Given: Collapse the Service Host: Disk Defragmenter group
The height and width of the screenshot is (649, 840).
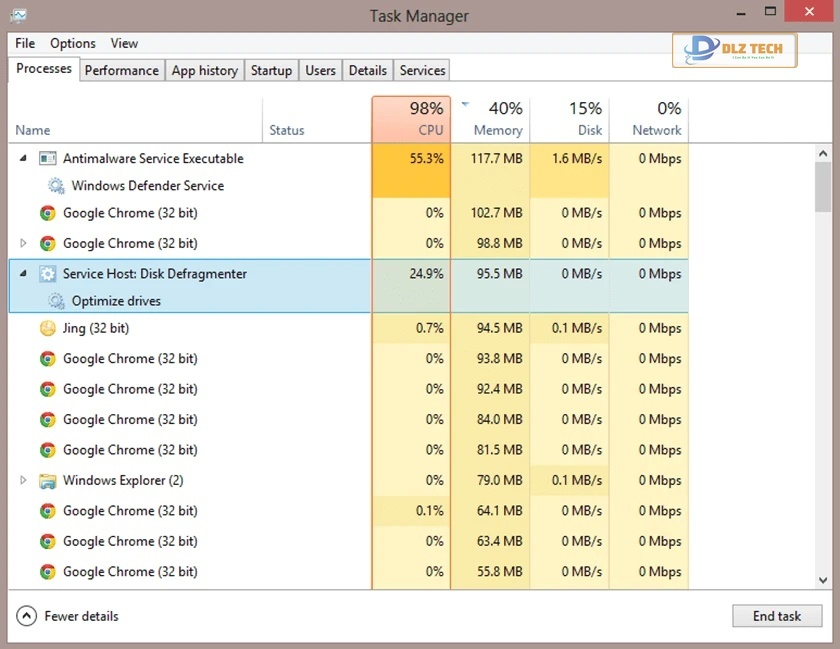Looking at the screenshot, I should [22, 273].
